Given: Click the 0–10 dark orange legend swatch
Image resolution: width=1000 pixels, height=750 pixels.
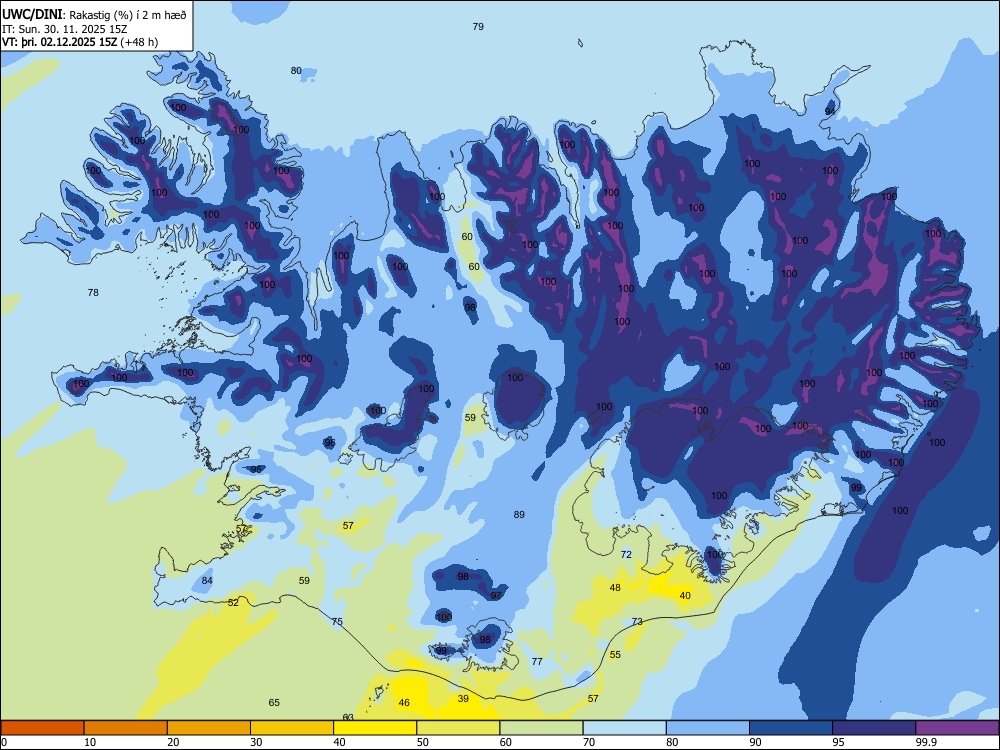Looking at the screenshot, I should click(42, 728).
